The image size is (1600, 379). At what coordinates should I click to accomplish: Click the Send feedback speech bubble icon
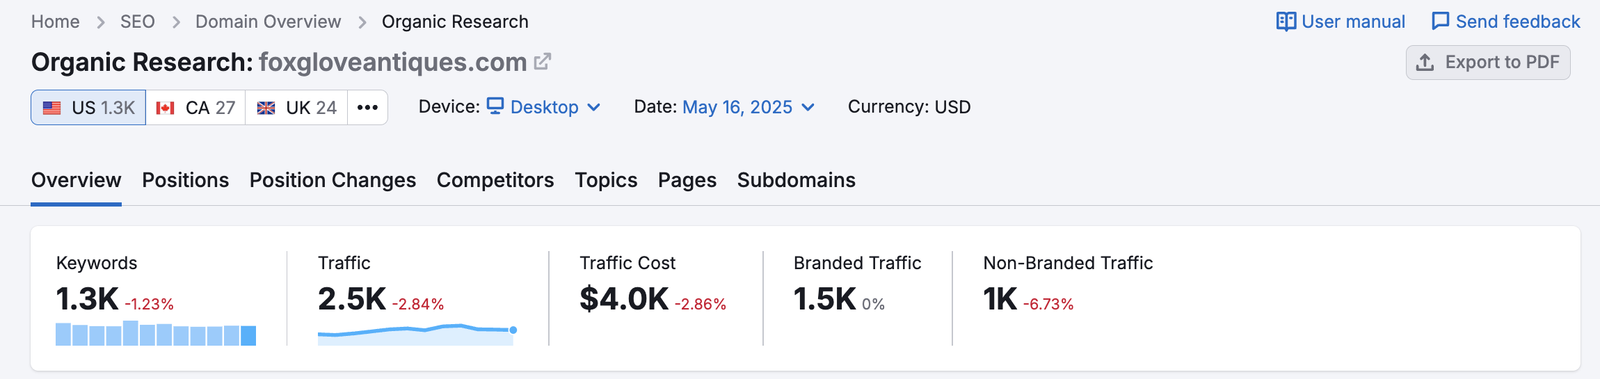(1440, 22)
